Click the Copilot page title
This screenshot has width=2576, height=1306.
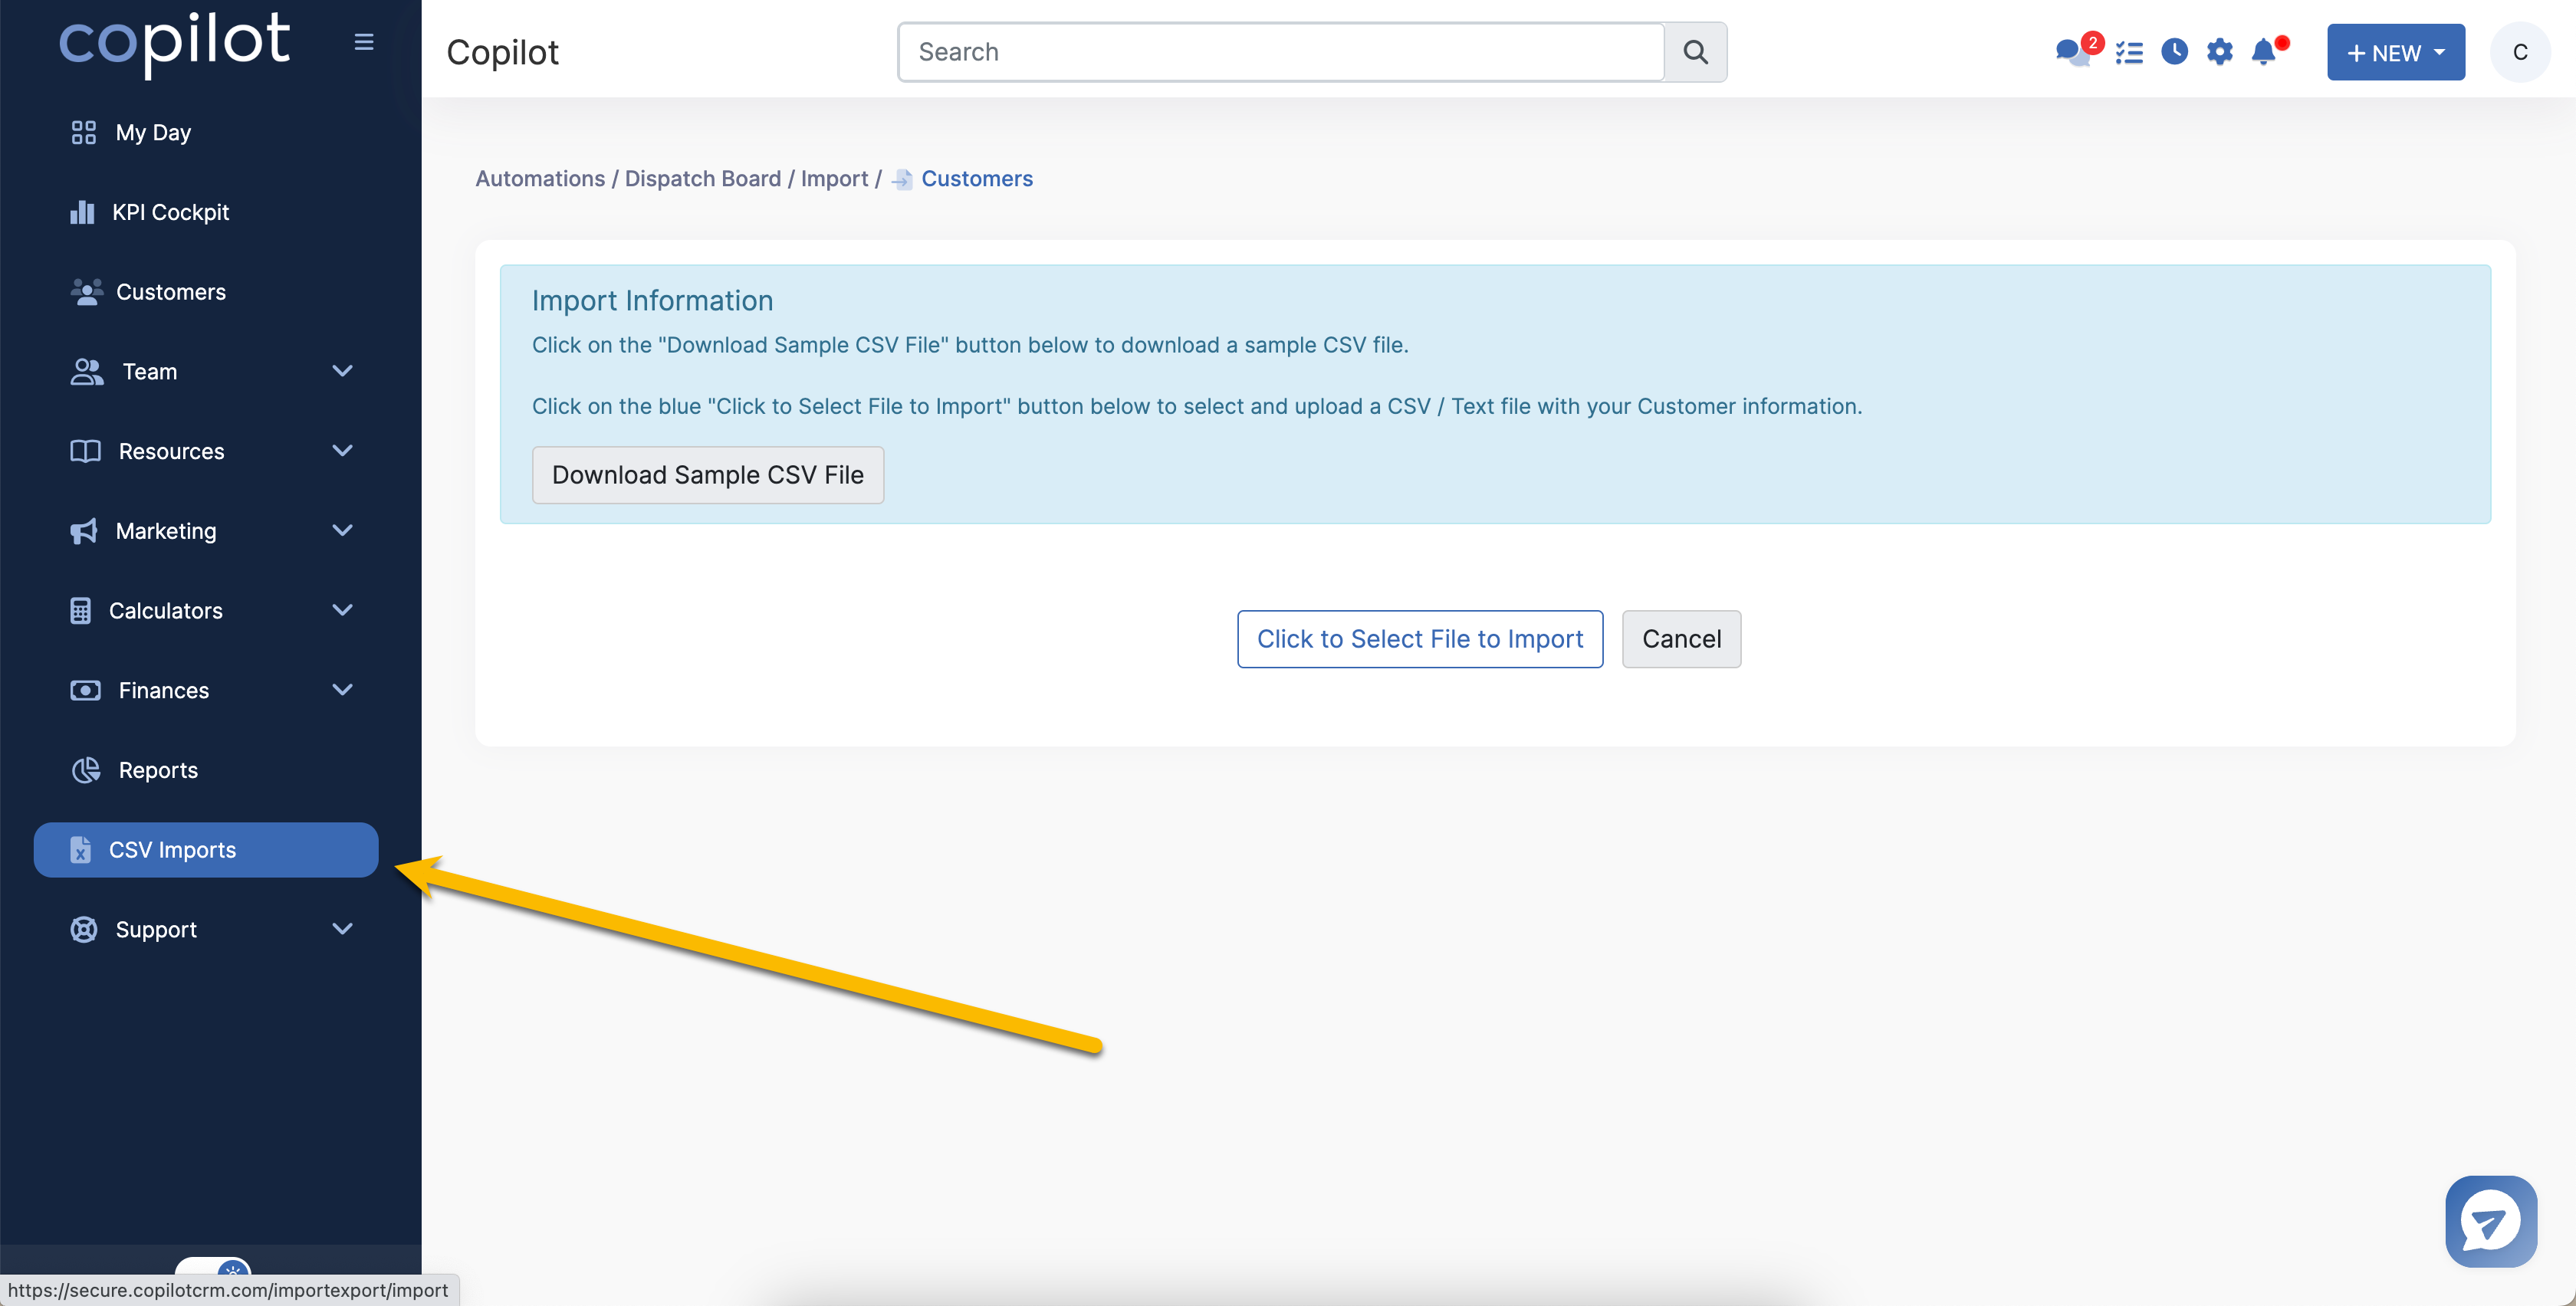(502, 52)
